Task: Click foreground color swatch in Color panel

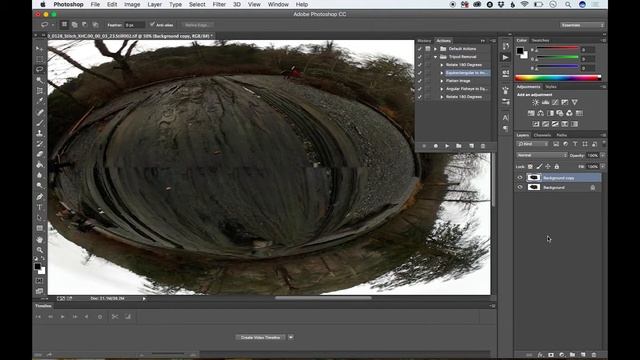Action: pos(520,51)
